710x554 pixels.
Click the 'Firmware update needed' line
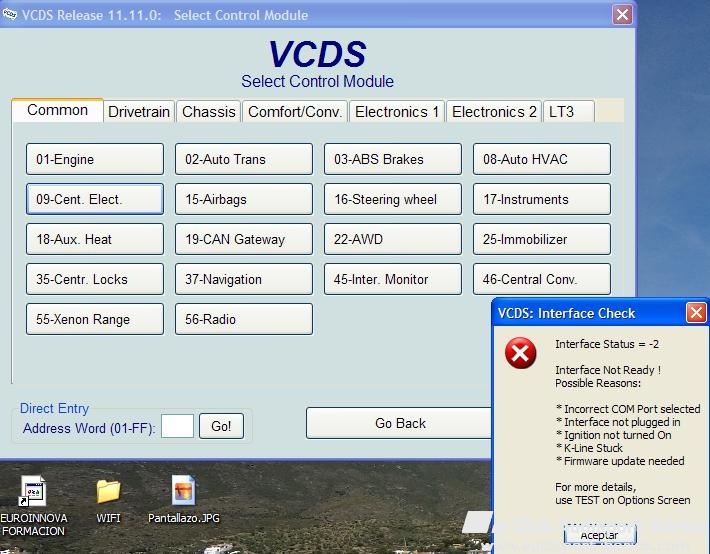[x=620, y=461]
